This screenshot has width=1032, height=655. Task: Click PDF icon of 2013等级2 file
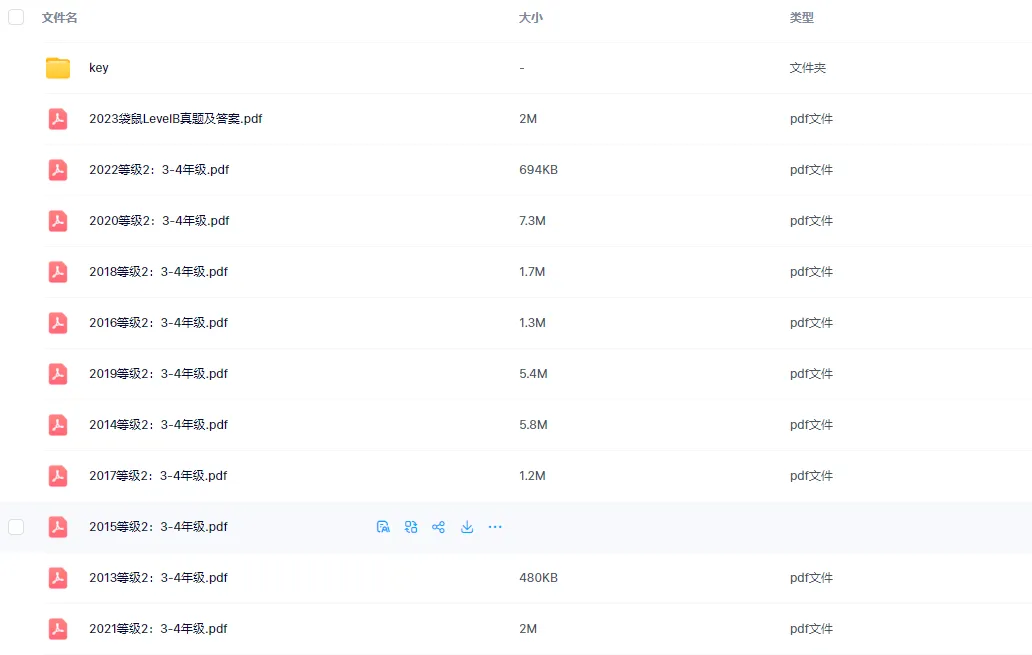pyautogui.click(x=58, y=578)
